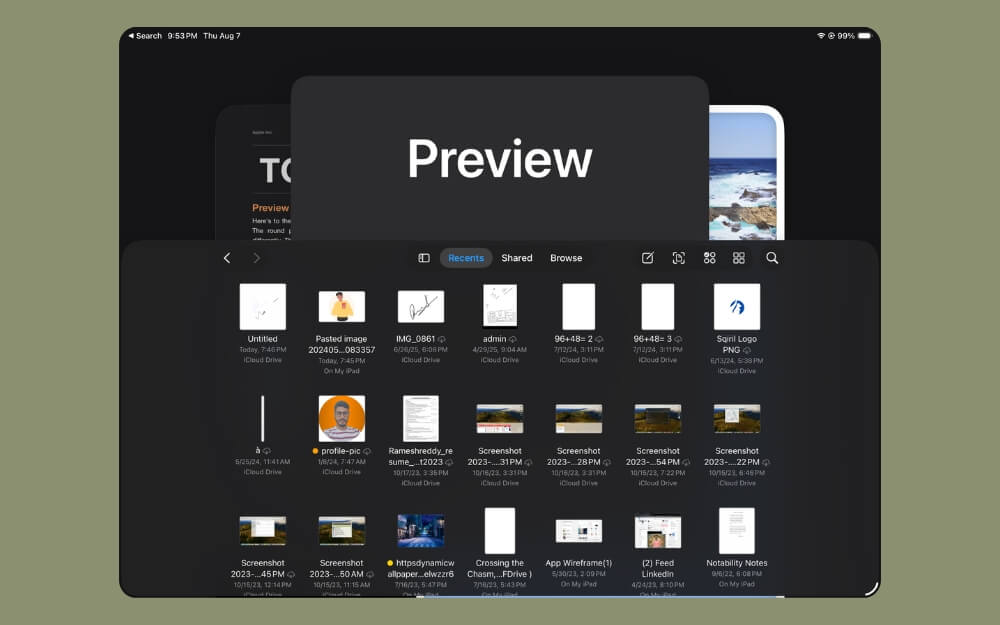Select the background document card with Preview heading
This screenshot has width=1000, height=625.
tap(254, 173)
